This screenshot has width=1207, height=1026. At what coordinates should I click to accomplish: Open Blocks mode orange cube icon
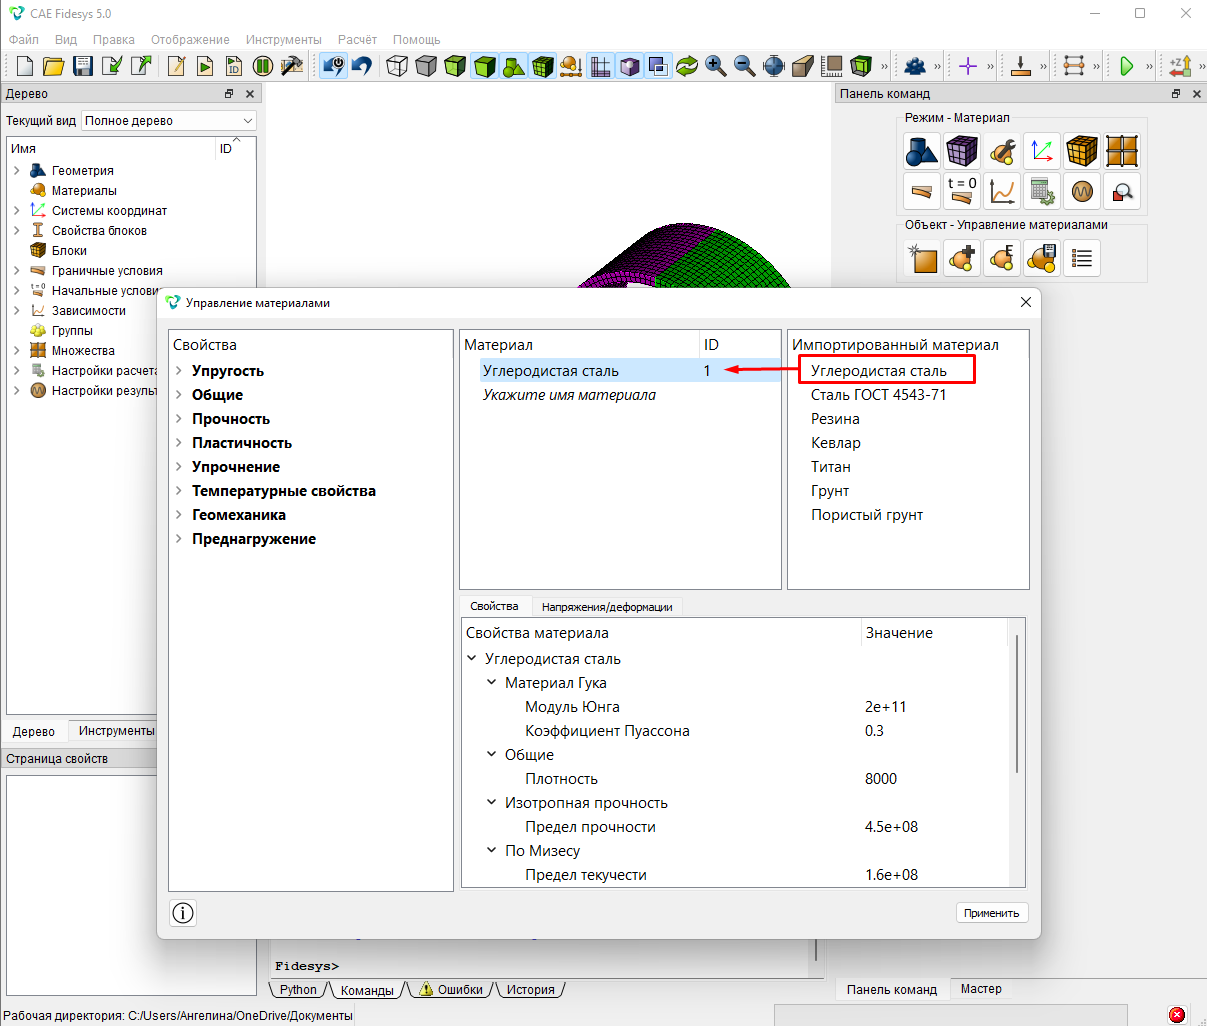click(1082, 151)
